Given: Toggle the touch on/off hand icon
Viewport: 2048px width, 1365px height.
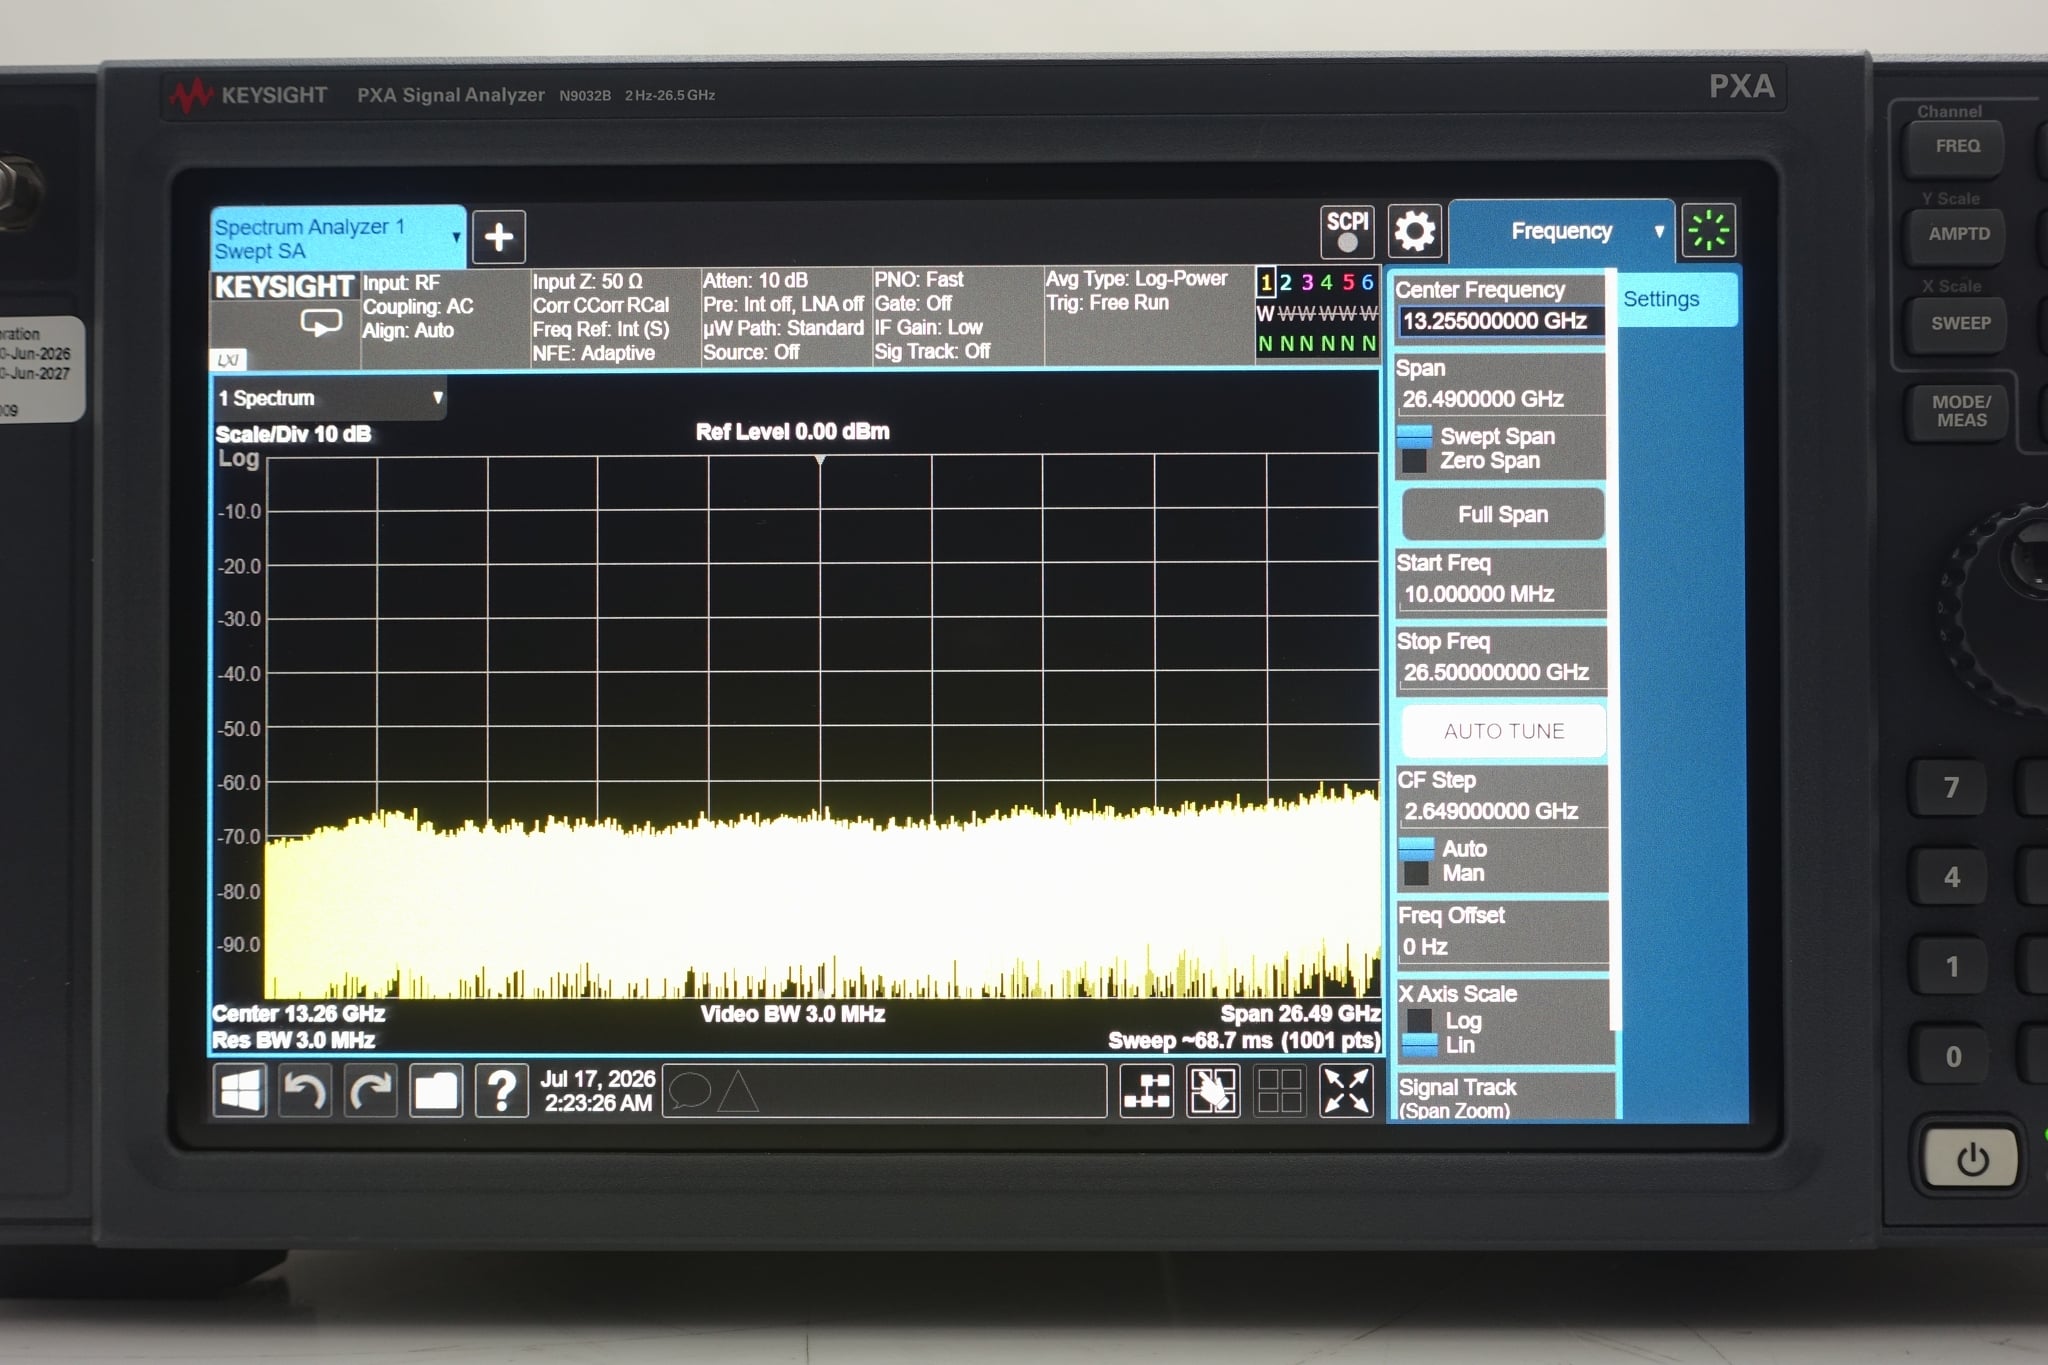Looking at the screenshot, I should 1213,1090.
